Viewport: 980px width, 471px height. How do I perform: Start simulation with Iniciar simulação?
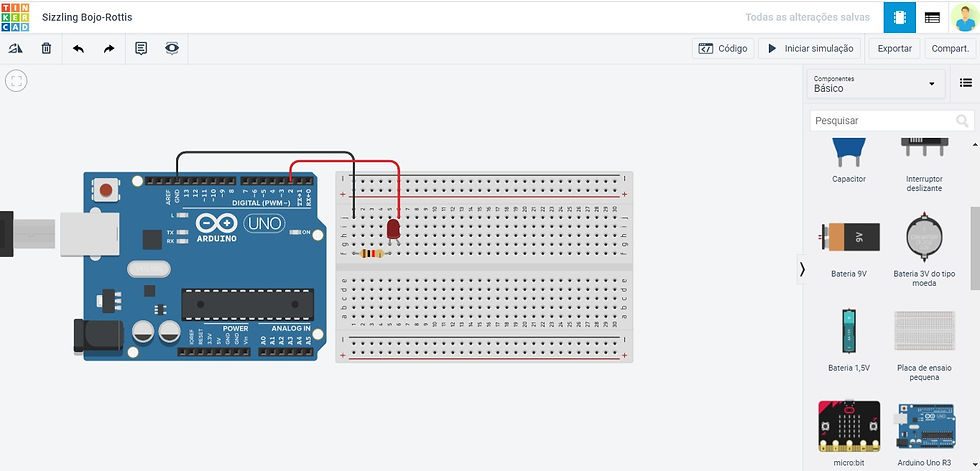click(809, 48)
